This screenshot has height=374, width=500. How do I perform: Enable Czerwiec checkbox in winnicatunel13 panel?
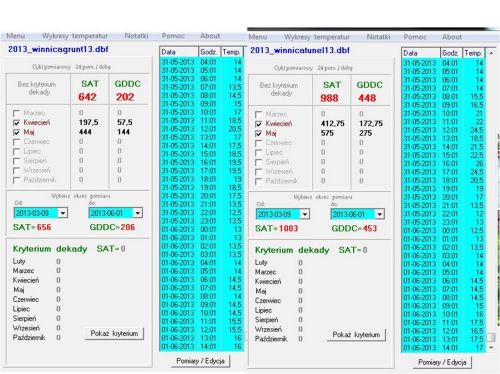point(258,143)
